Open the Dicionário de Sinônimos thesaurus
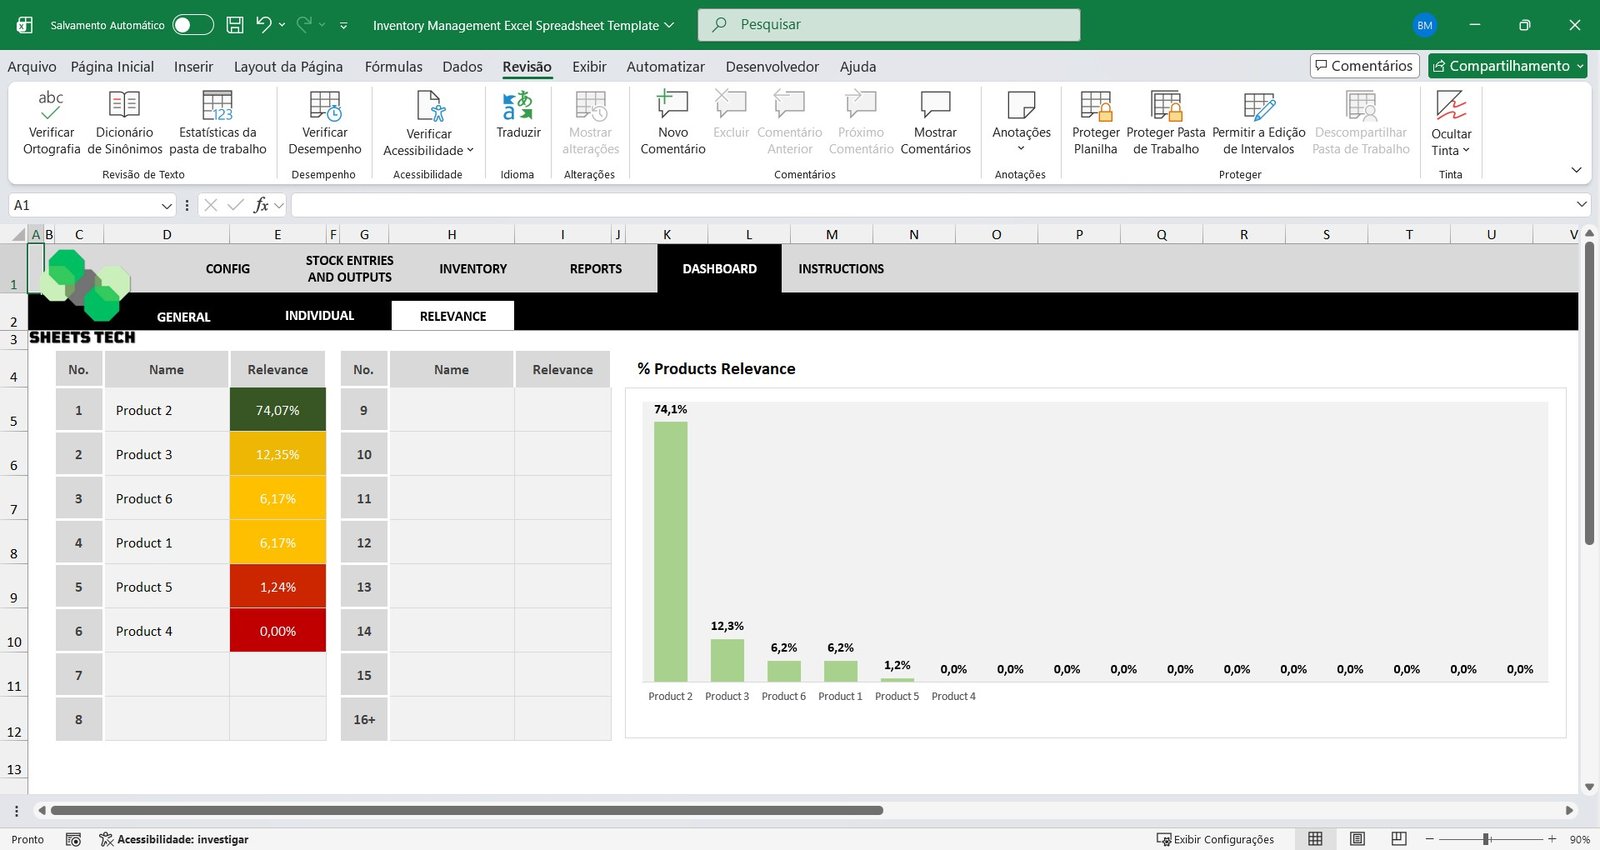This screenshot has height=850, width=1600. 124,105
